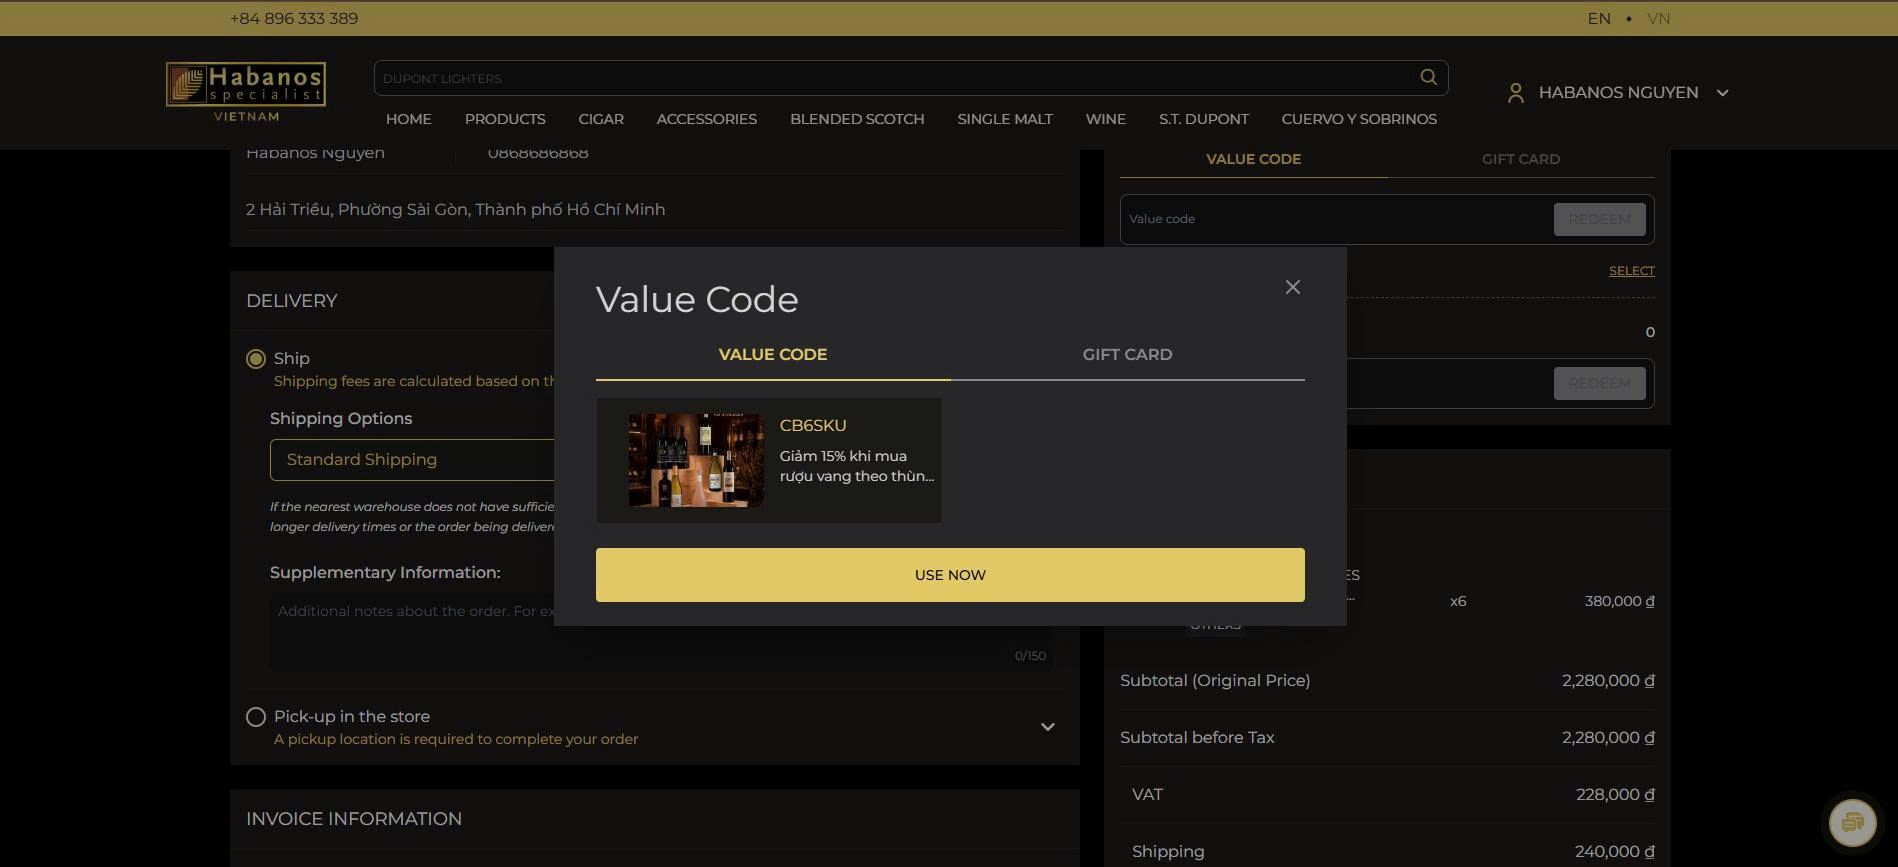
Task: Select the CB6SKU voucher card
Action: (x=769, y=460)
